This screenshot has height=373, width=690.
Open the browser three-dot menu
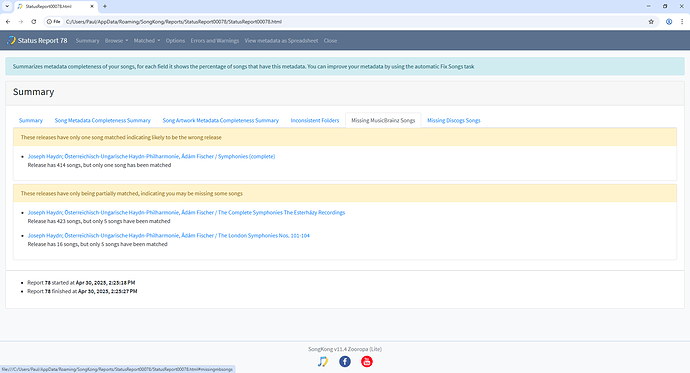682,22
